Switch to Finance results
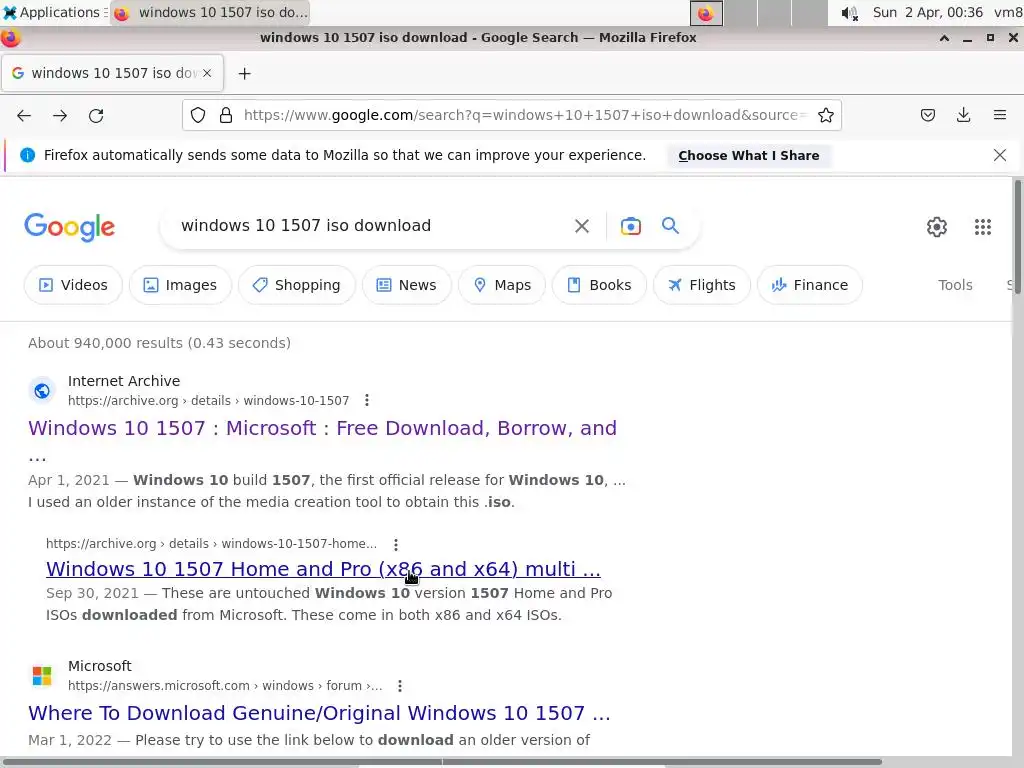Image resolution: width=1024 pixels, height=768 pixels. click(810, 285)
